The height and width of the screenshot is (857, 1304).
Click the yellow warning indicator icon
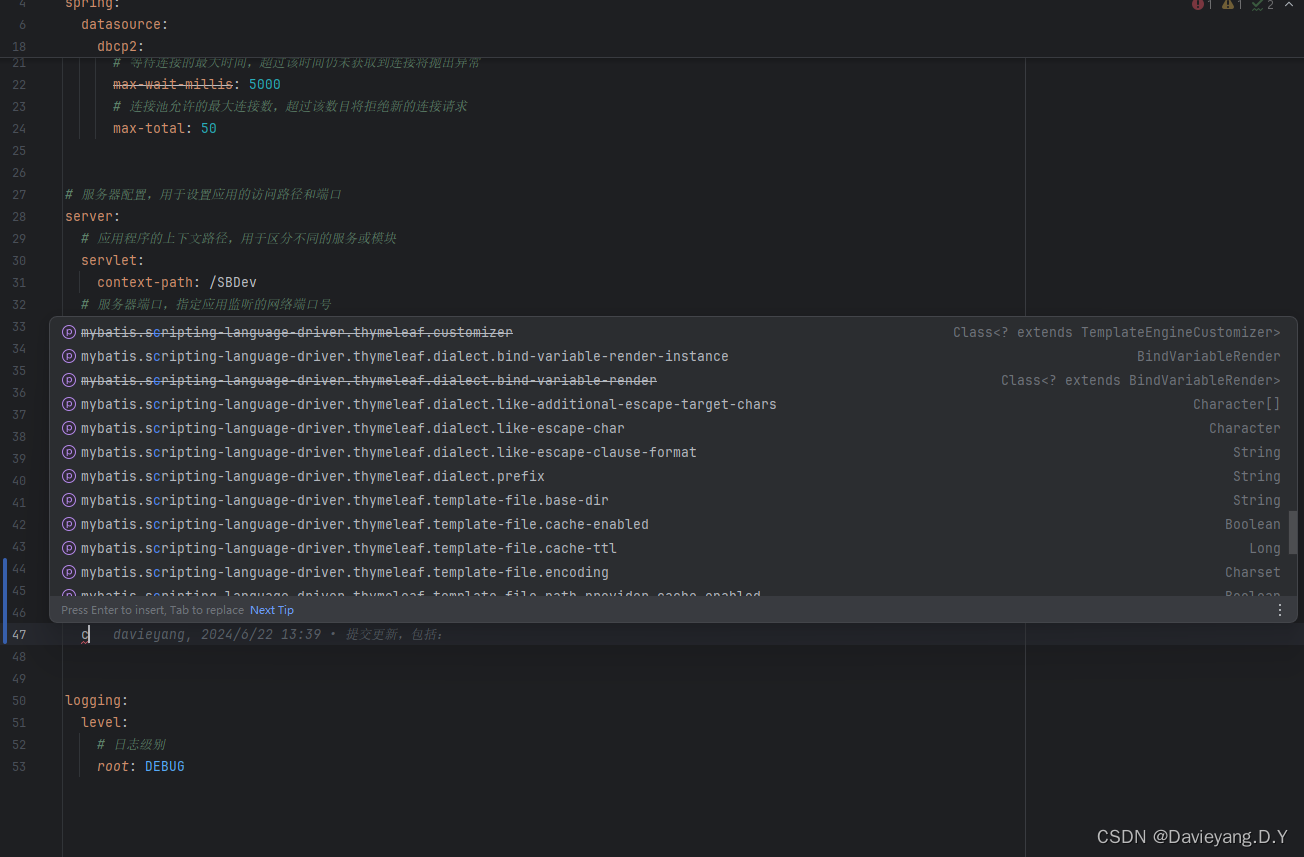coord(1228,5)
